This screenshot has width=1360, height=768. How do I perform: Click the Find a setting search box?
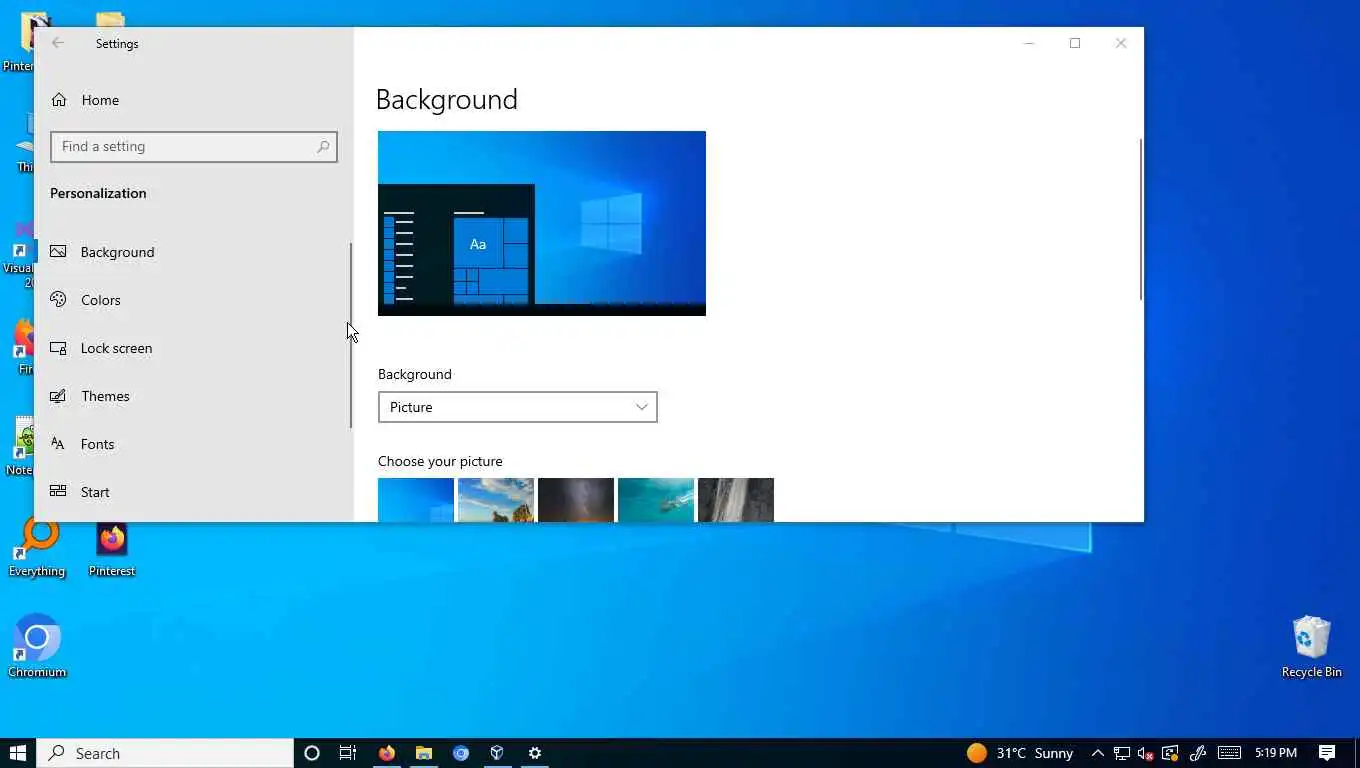point(194,146)
